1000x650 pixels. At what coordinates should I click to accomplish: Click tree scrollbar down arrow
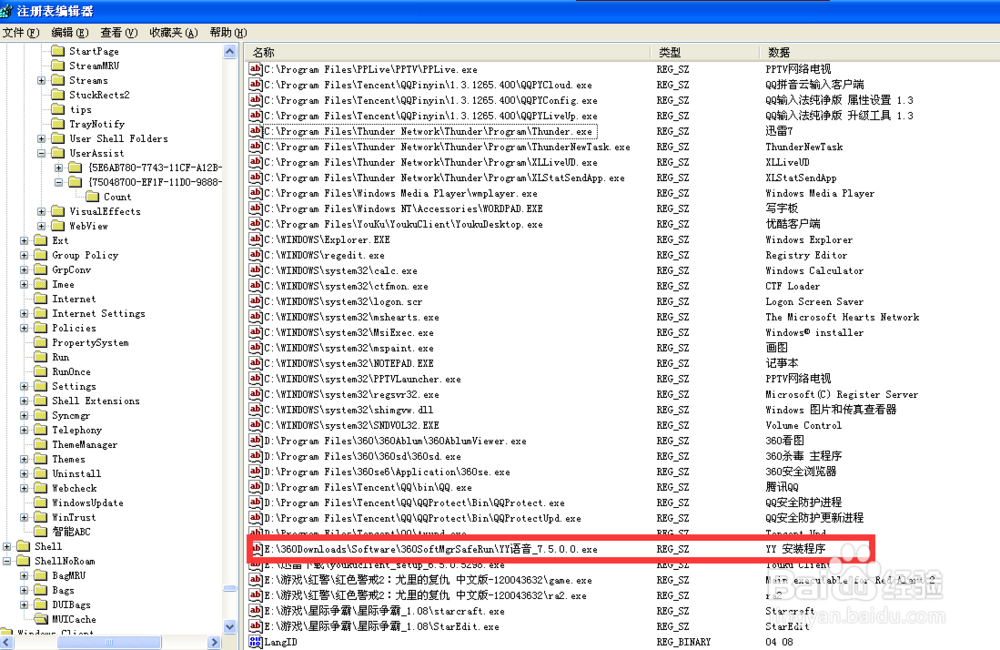point(230,626)
